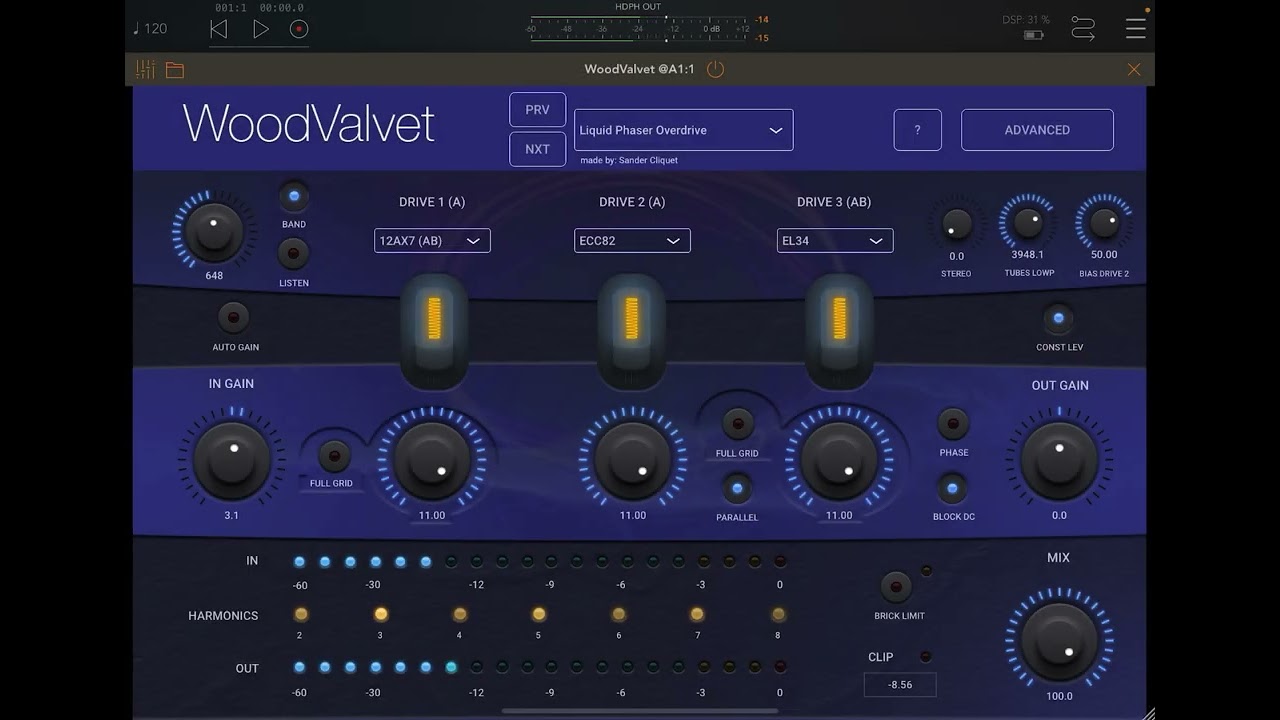Image resolution: width=1280 pixels, height=720 pixels.
Task: Click the Drive 1 amount knob
Action: pyautogui.click(x=432, y=460)
